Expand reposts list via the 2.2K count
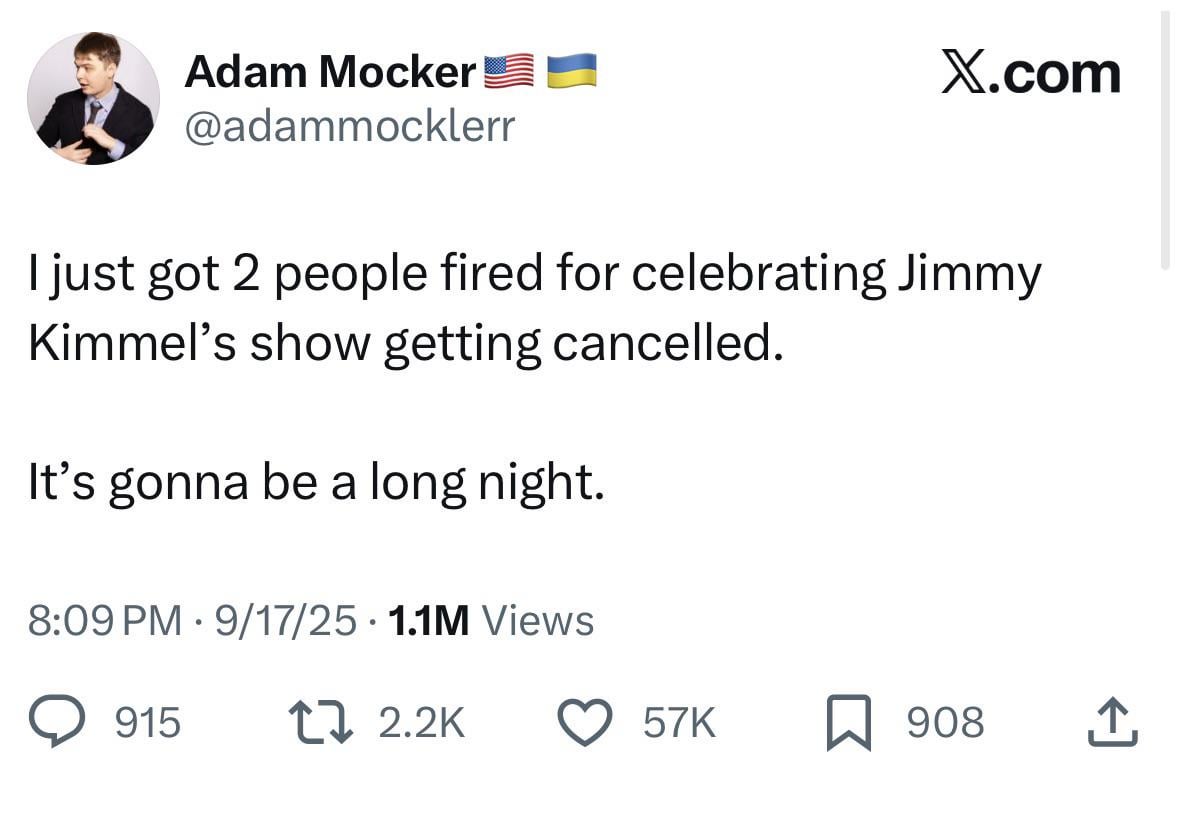This screenshot has width=1179, height=816. click(419, 722)
